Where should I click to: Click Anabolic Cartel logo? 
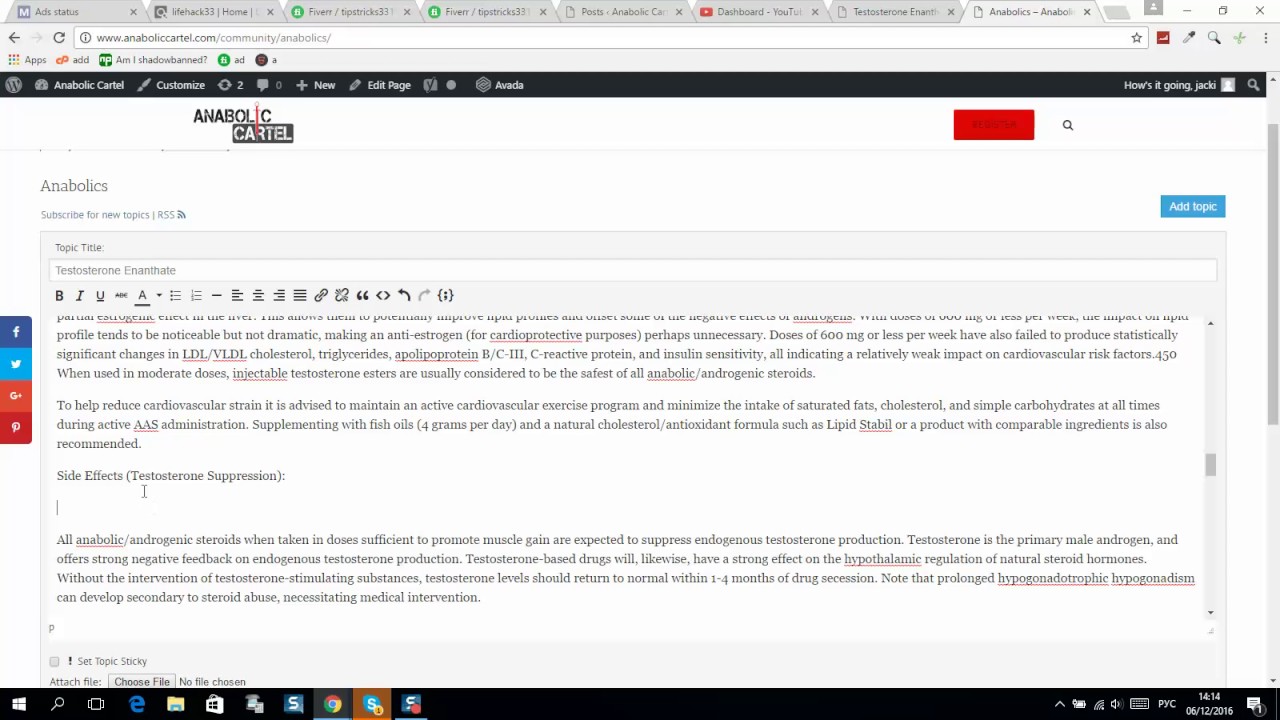click(x=243, y=125)
